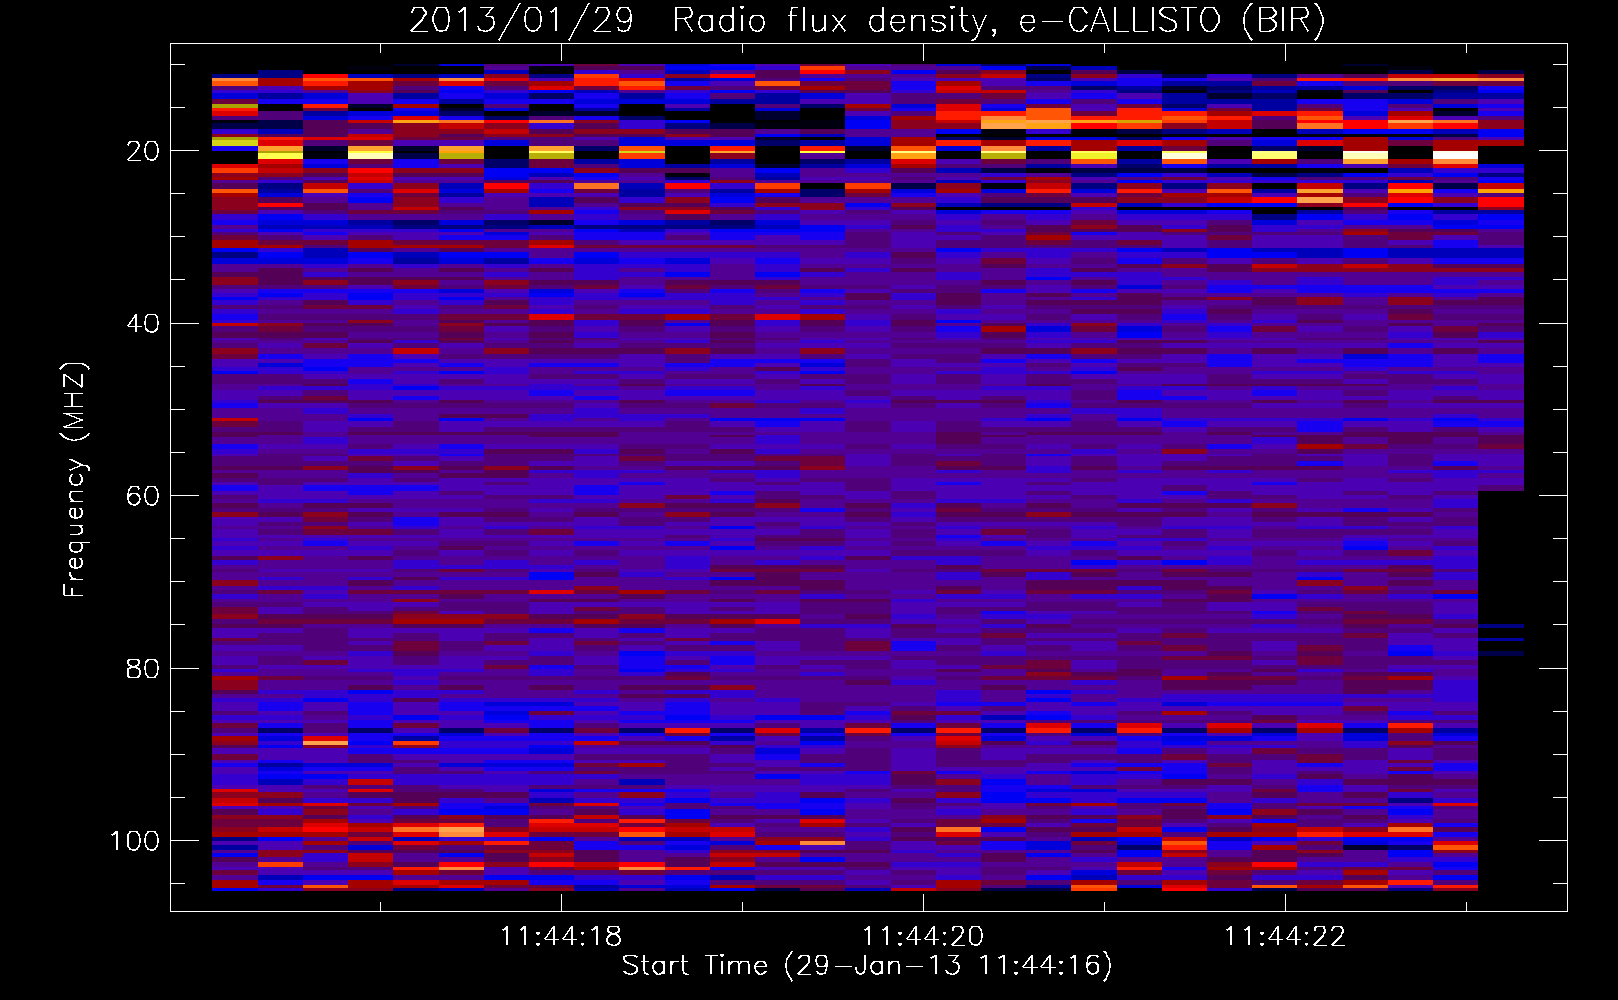Click the frequency tick label 60

click(x=143, y=496)
